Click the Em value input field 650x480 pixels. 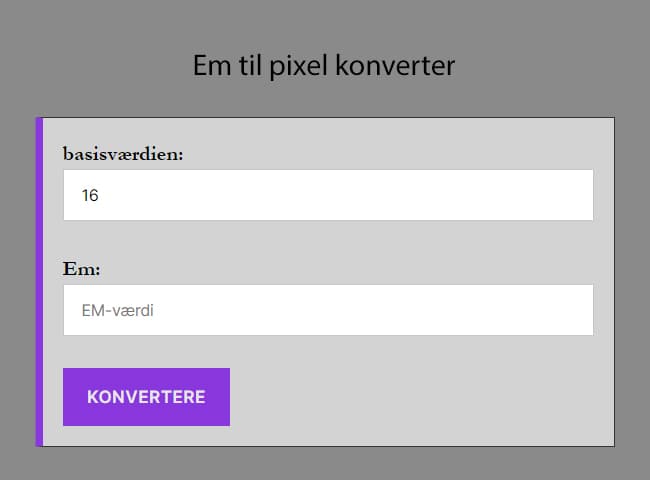coord(328,310)
